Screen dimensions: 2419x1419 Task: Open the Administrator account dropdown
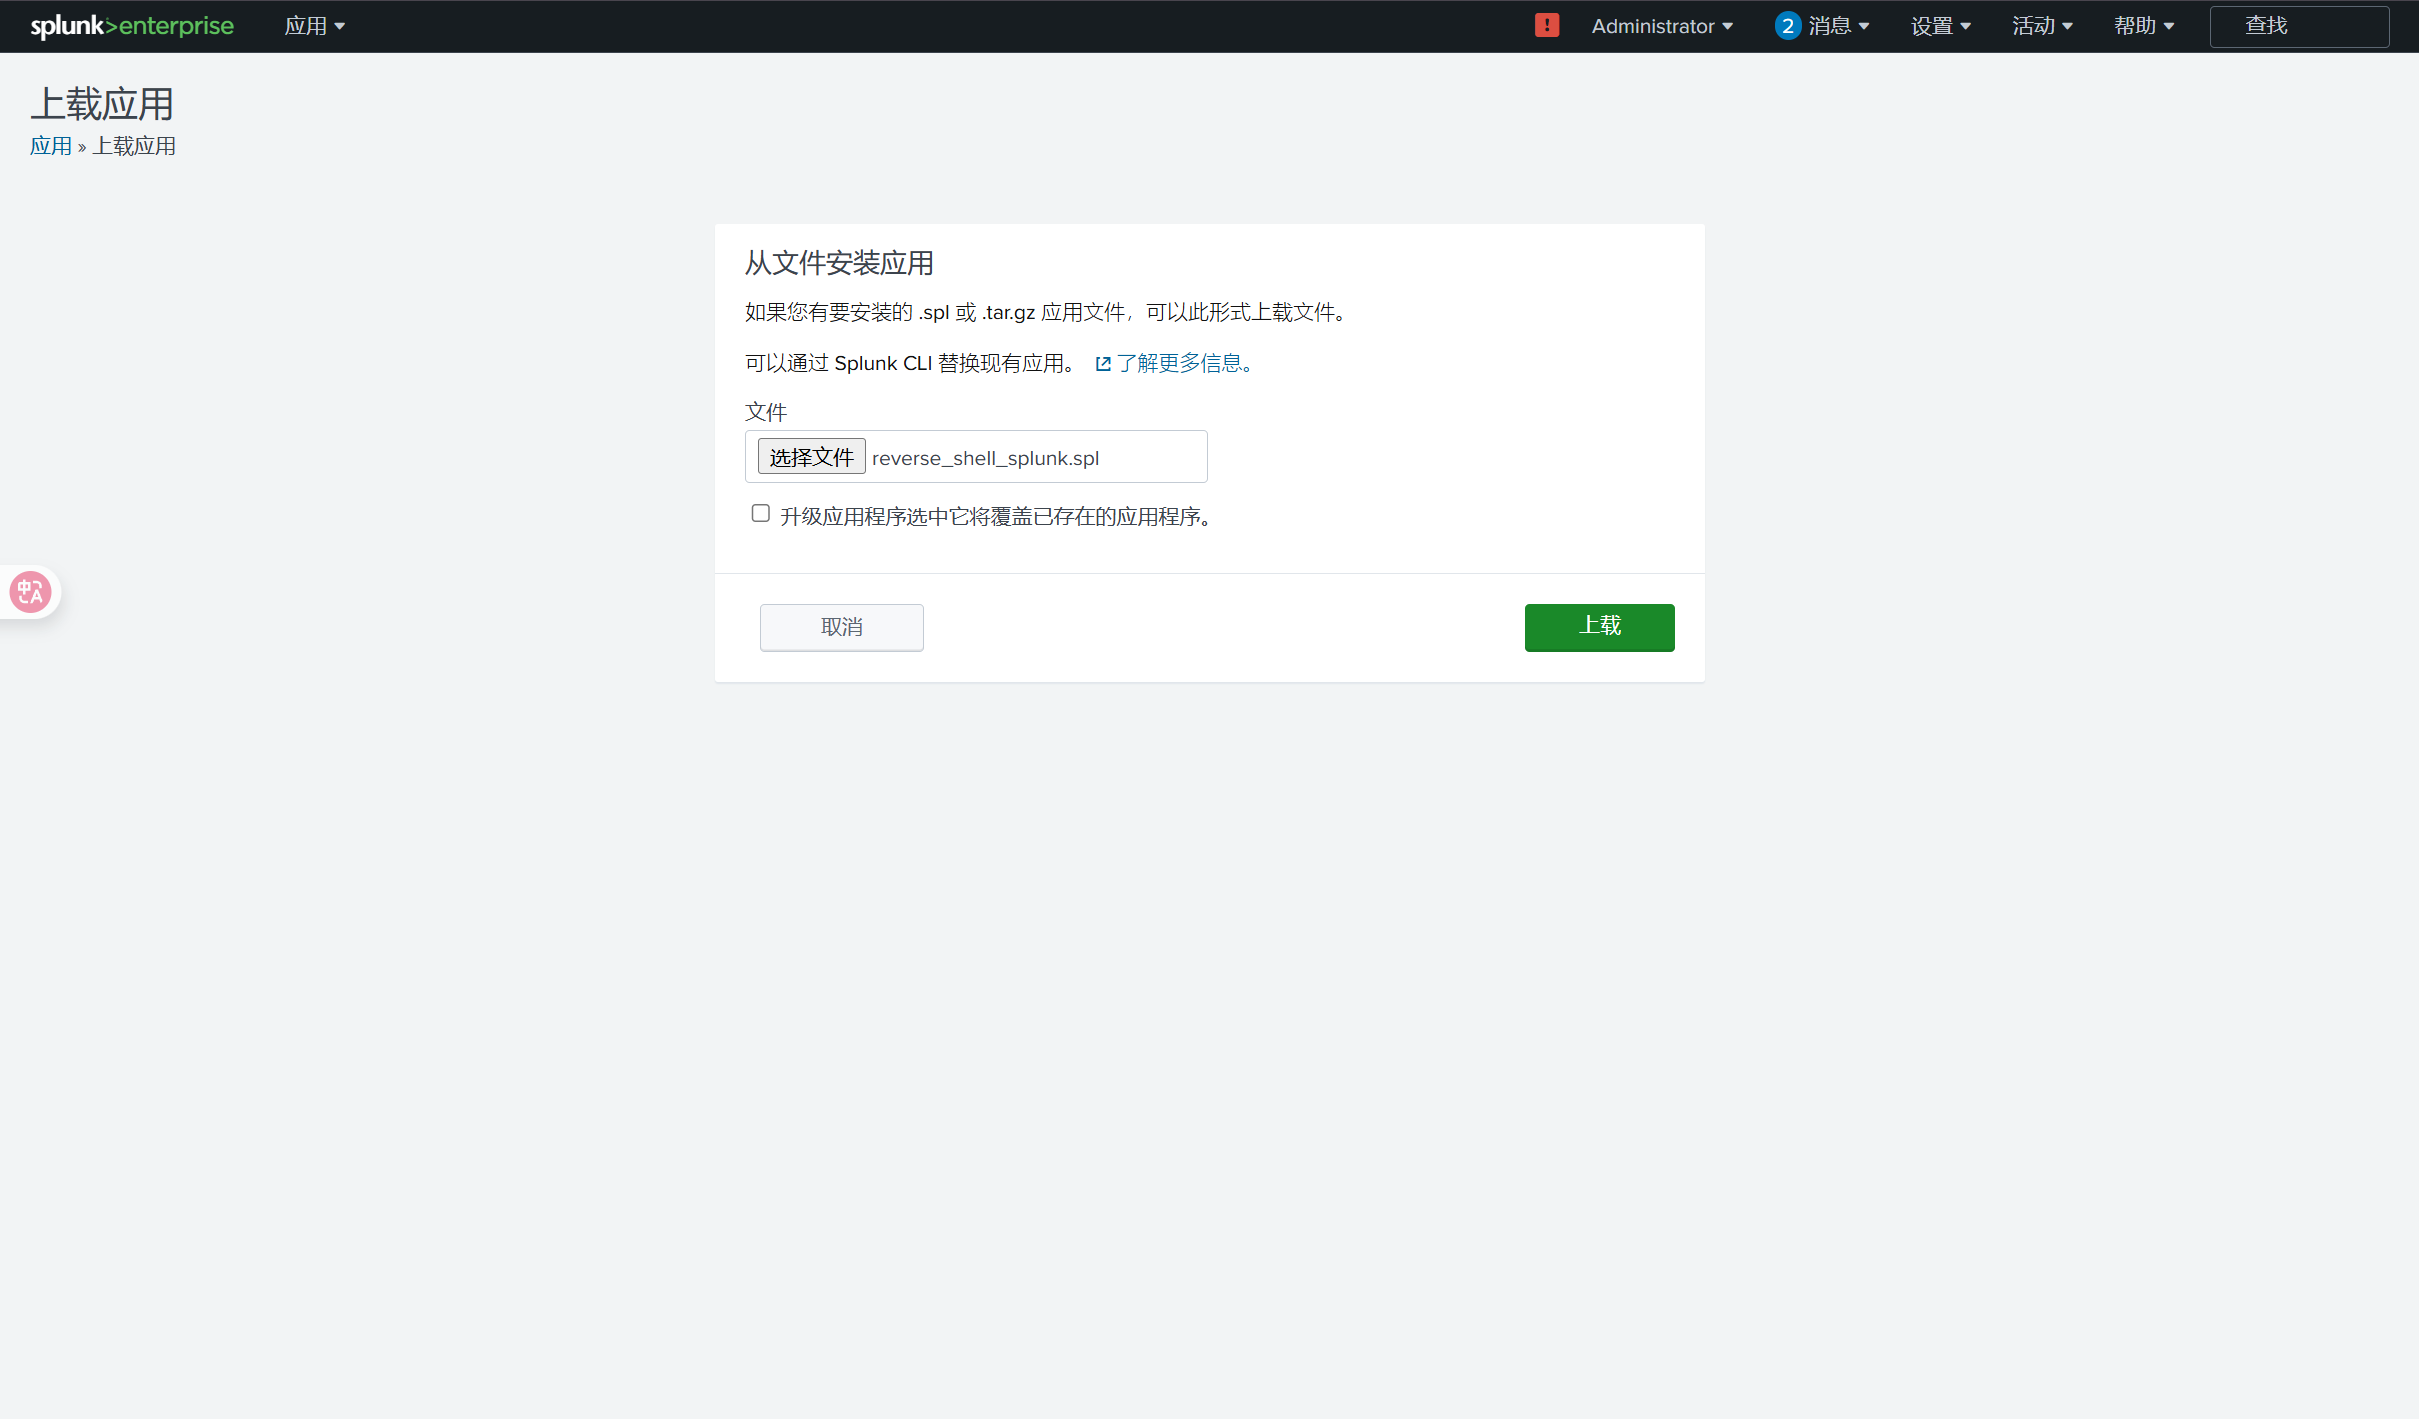1661,26
